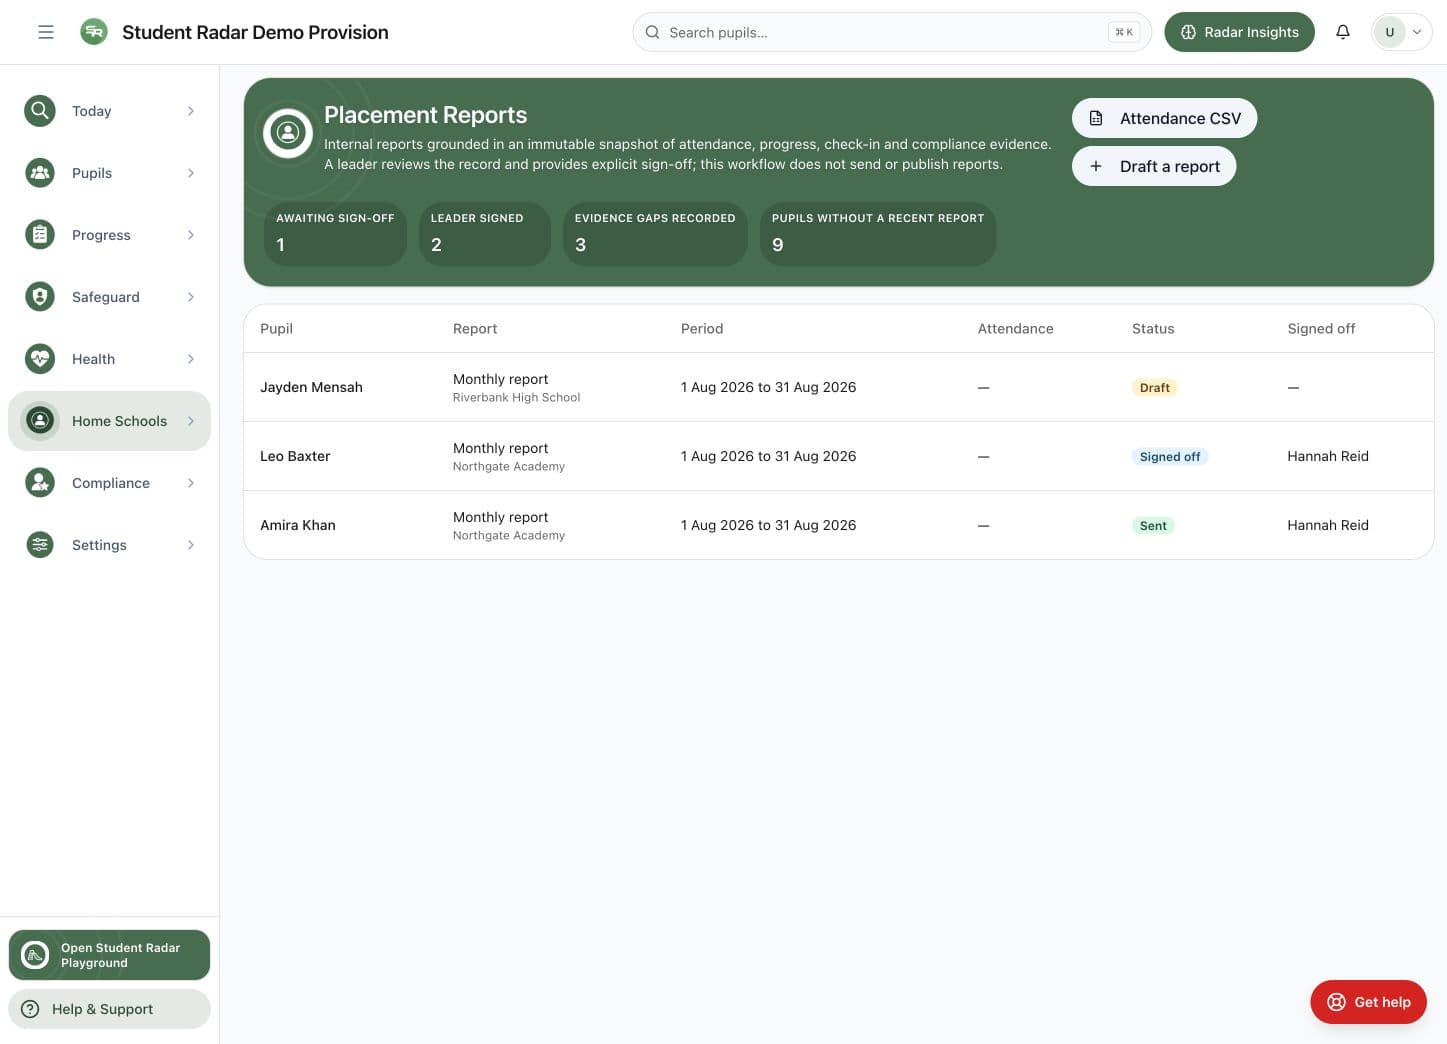Click the playground icon at sidebar bottom
The height and width of the screenshot is (1044, 1447).
click(x=35, y=955)
